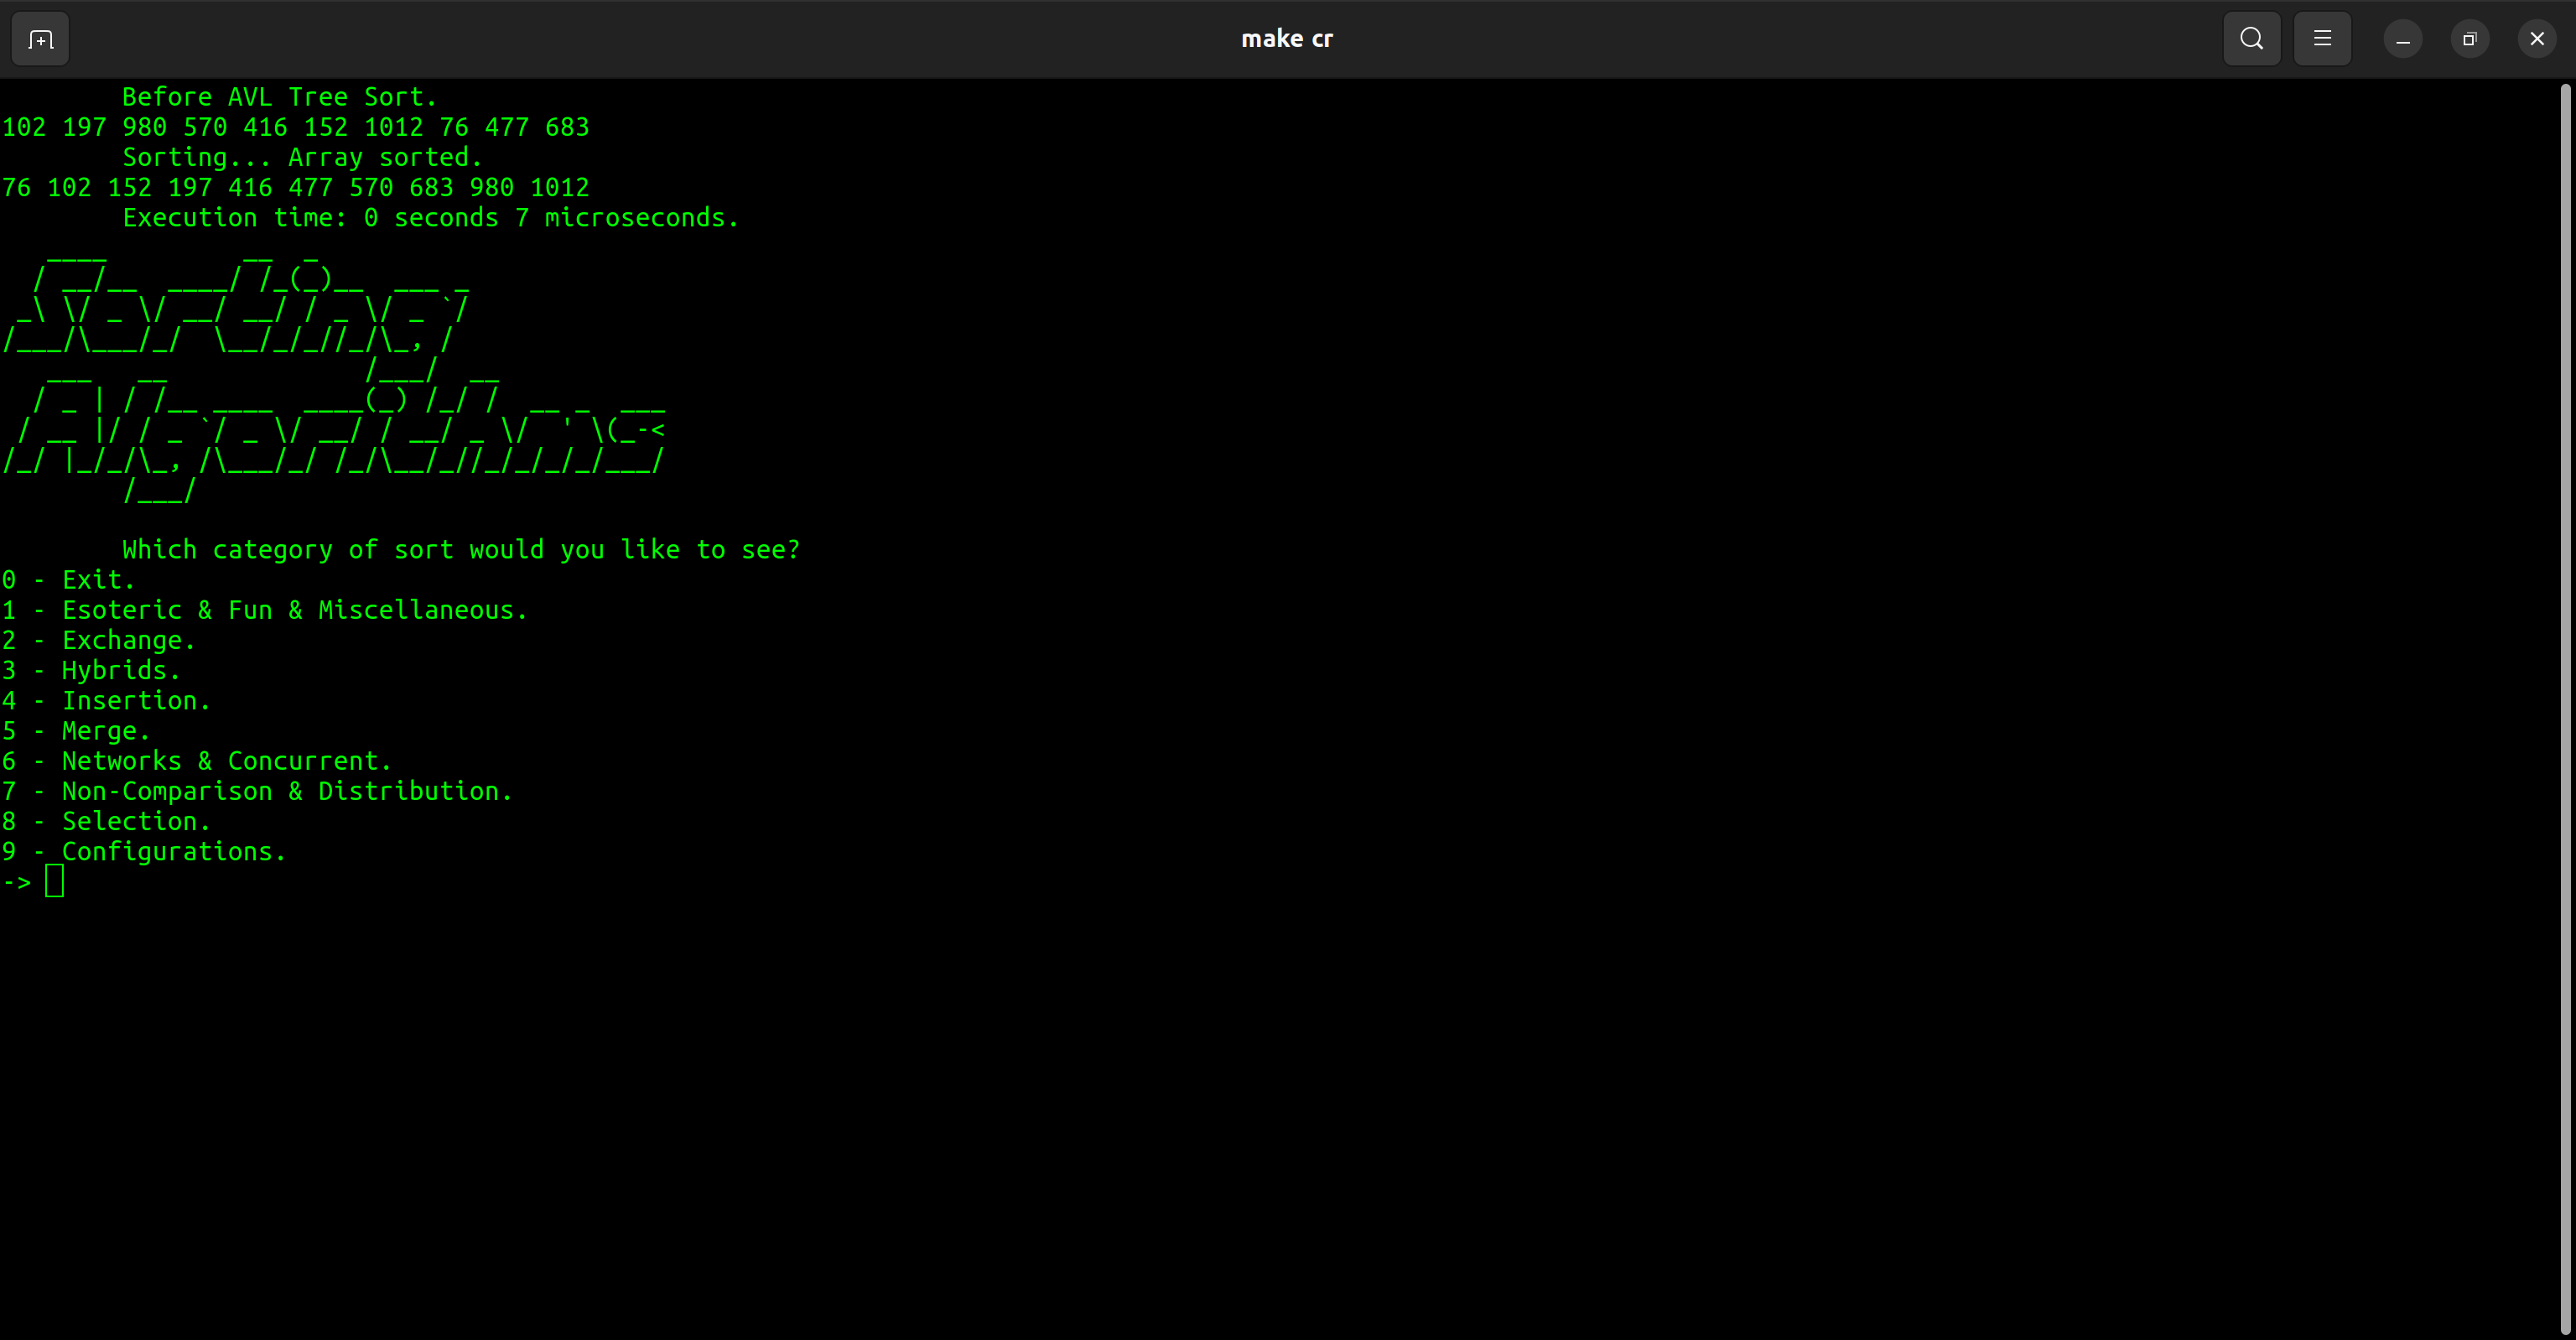
Task: Click 'Networks & Concurrent' option text
Action: coord(226,761)
